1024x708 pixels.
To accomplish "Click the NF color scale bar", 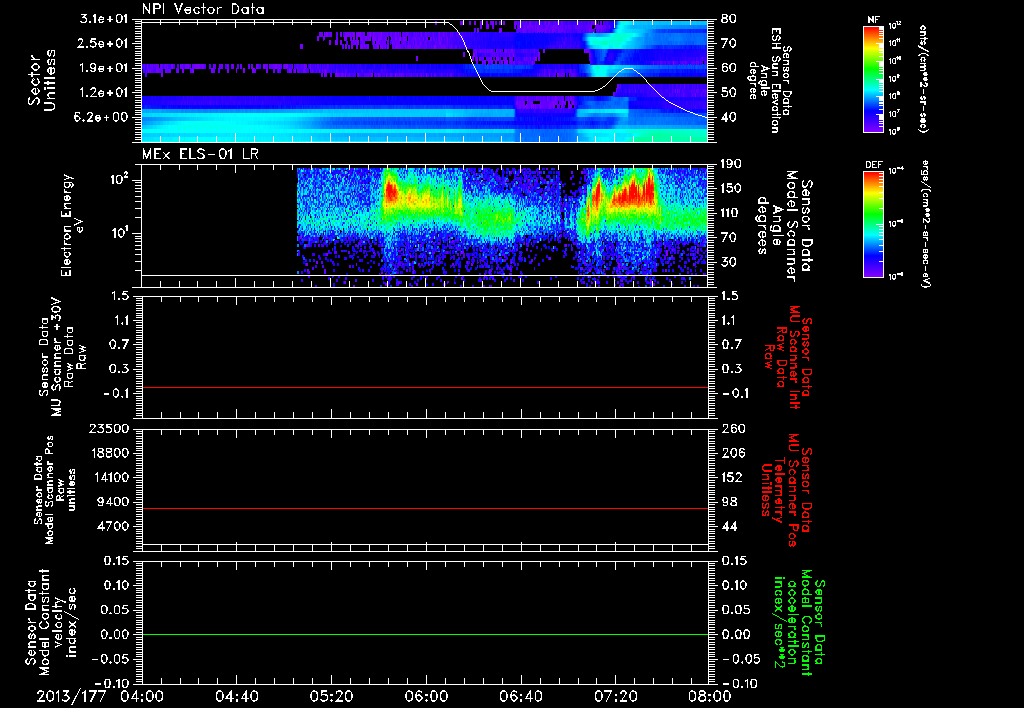I will 874,78.
